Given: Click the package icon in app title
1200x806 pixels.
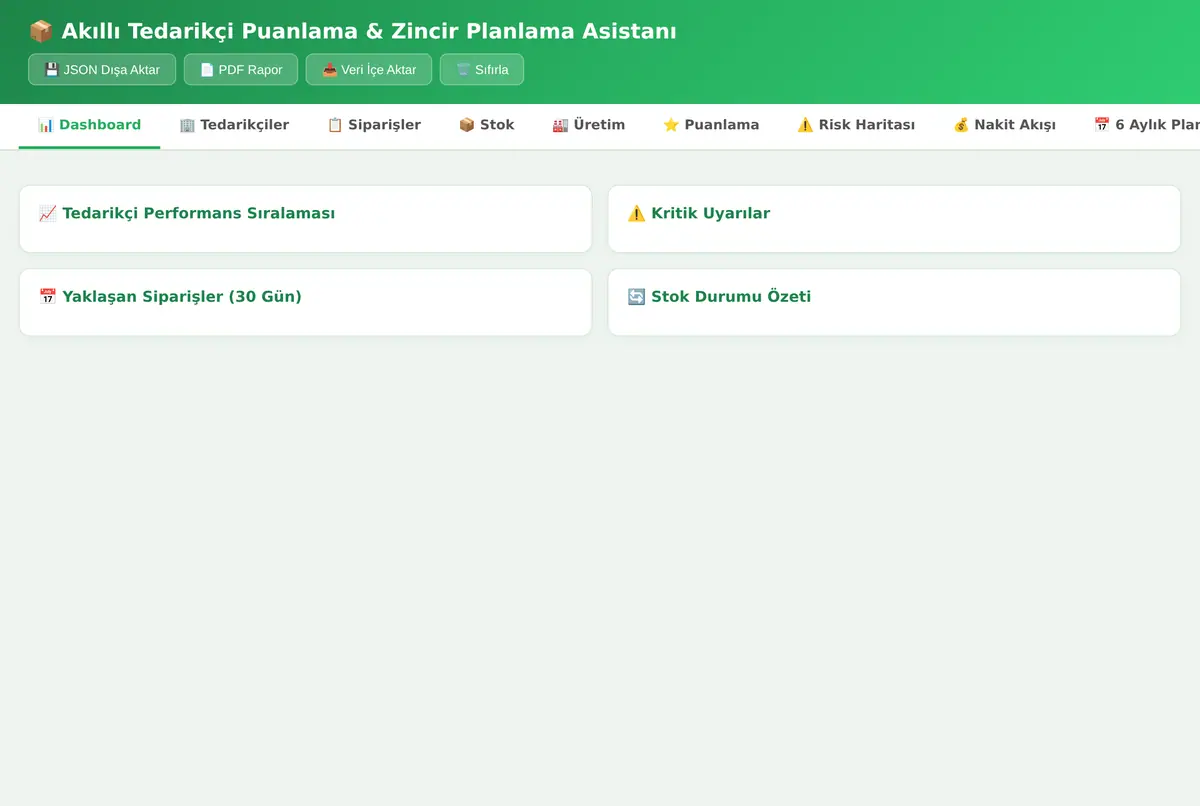Looking at the screenshot, I should [41, 32].
